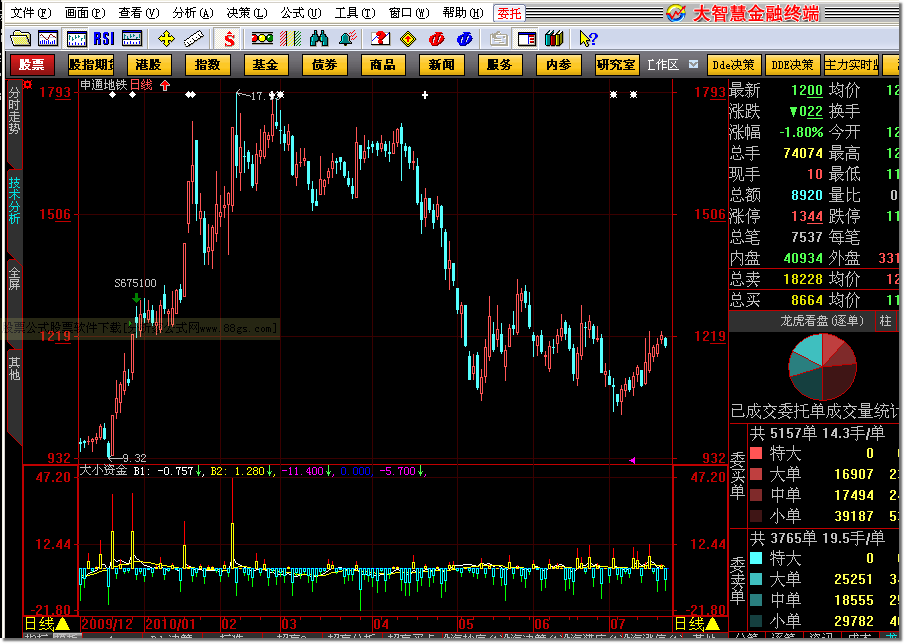
Task: Click the greyed clipboard toolbar icon
Action: tap(499, 39)
